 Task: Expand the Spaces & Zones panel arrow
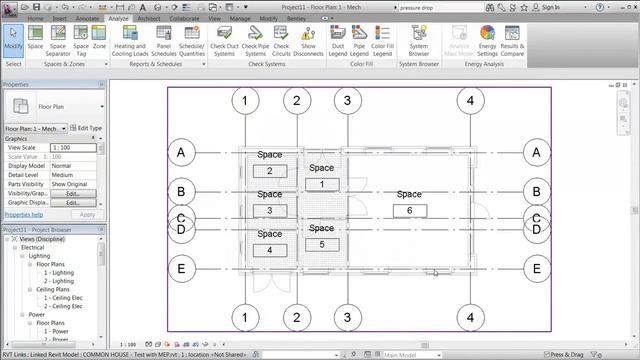[106, 64]
